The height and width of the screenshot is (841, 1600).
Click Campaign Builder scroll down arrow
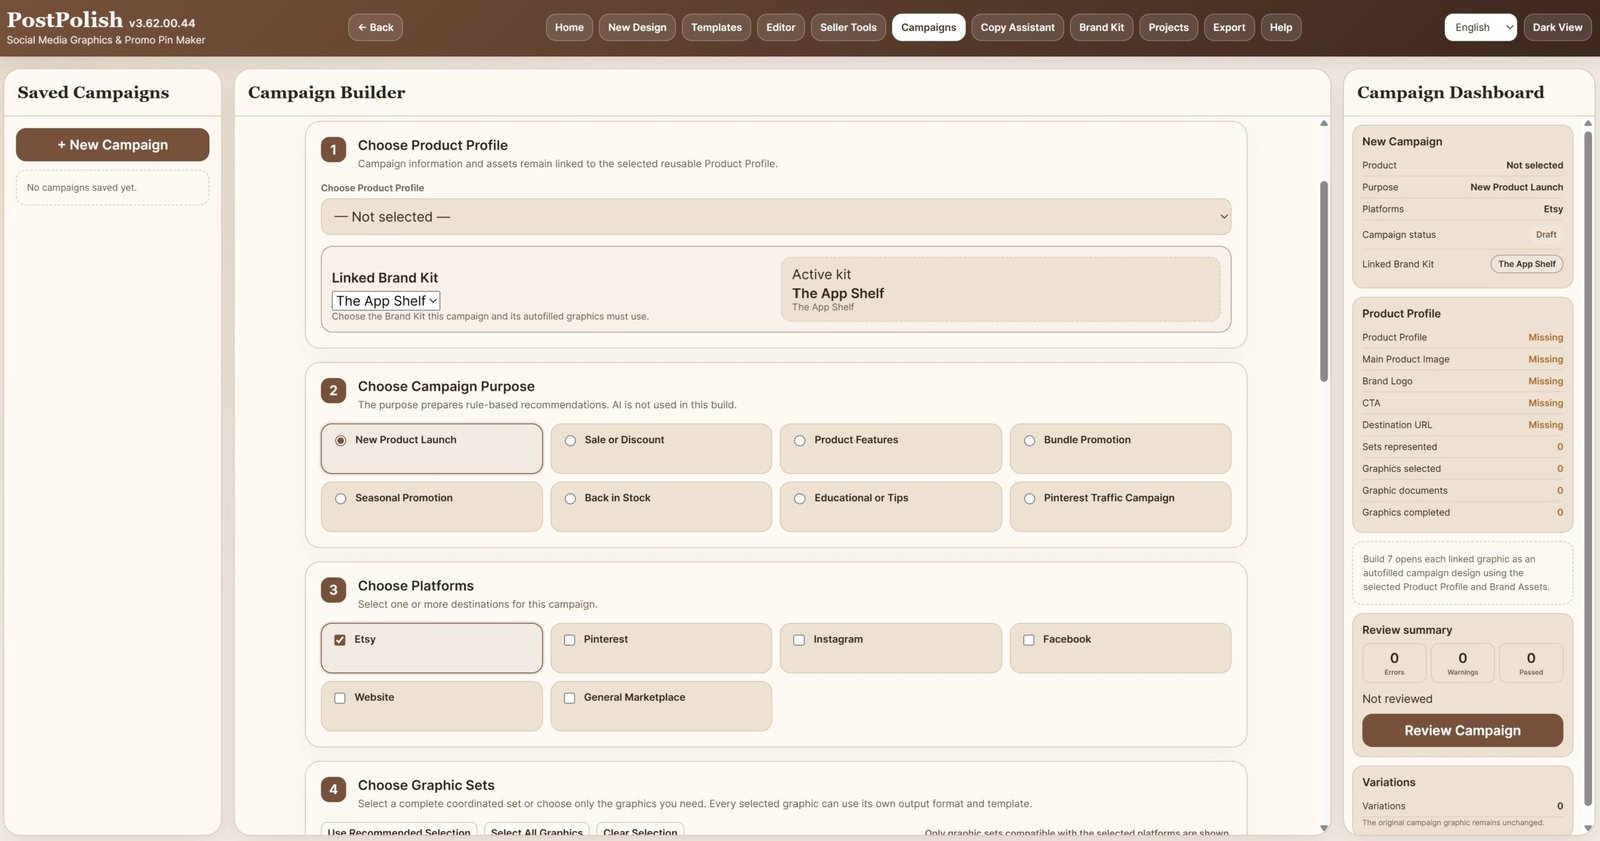[x=1324, y=828]
